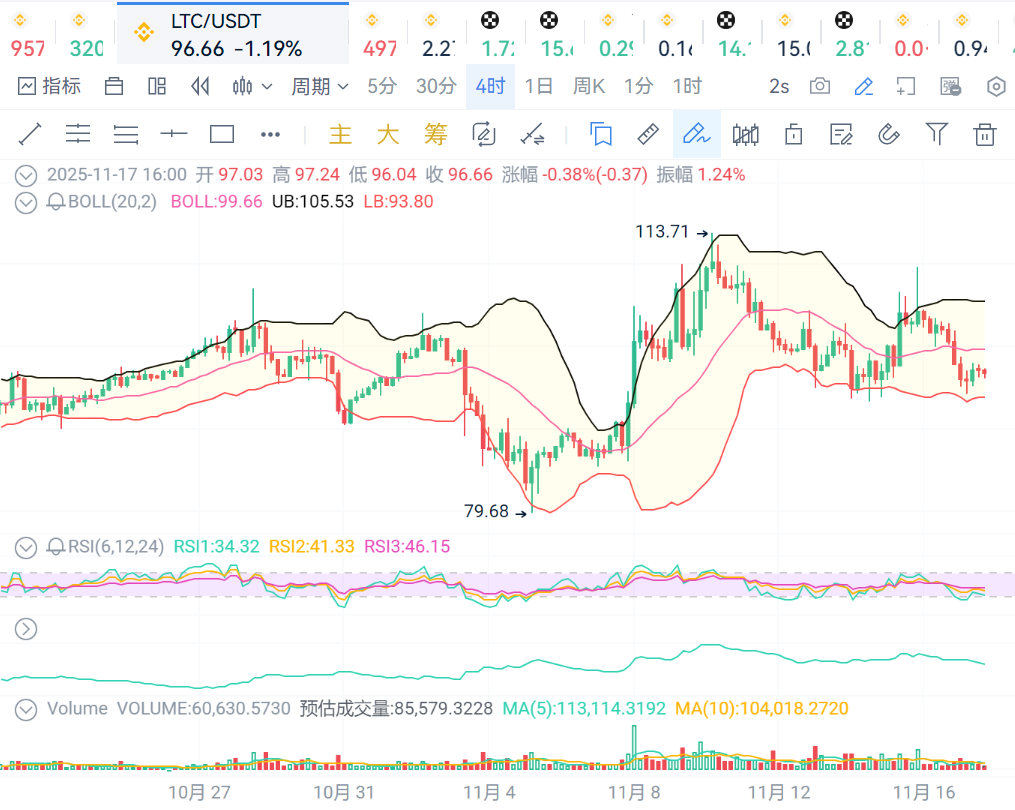The height and width of the screenshot is (810, 1015).
Task: Click the 主 main force button
Action: point(341,134)
